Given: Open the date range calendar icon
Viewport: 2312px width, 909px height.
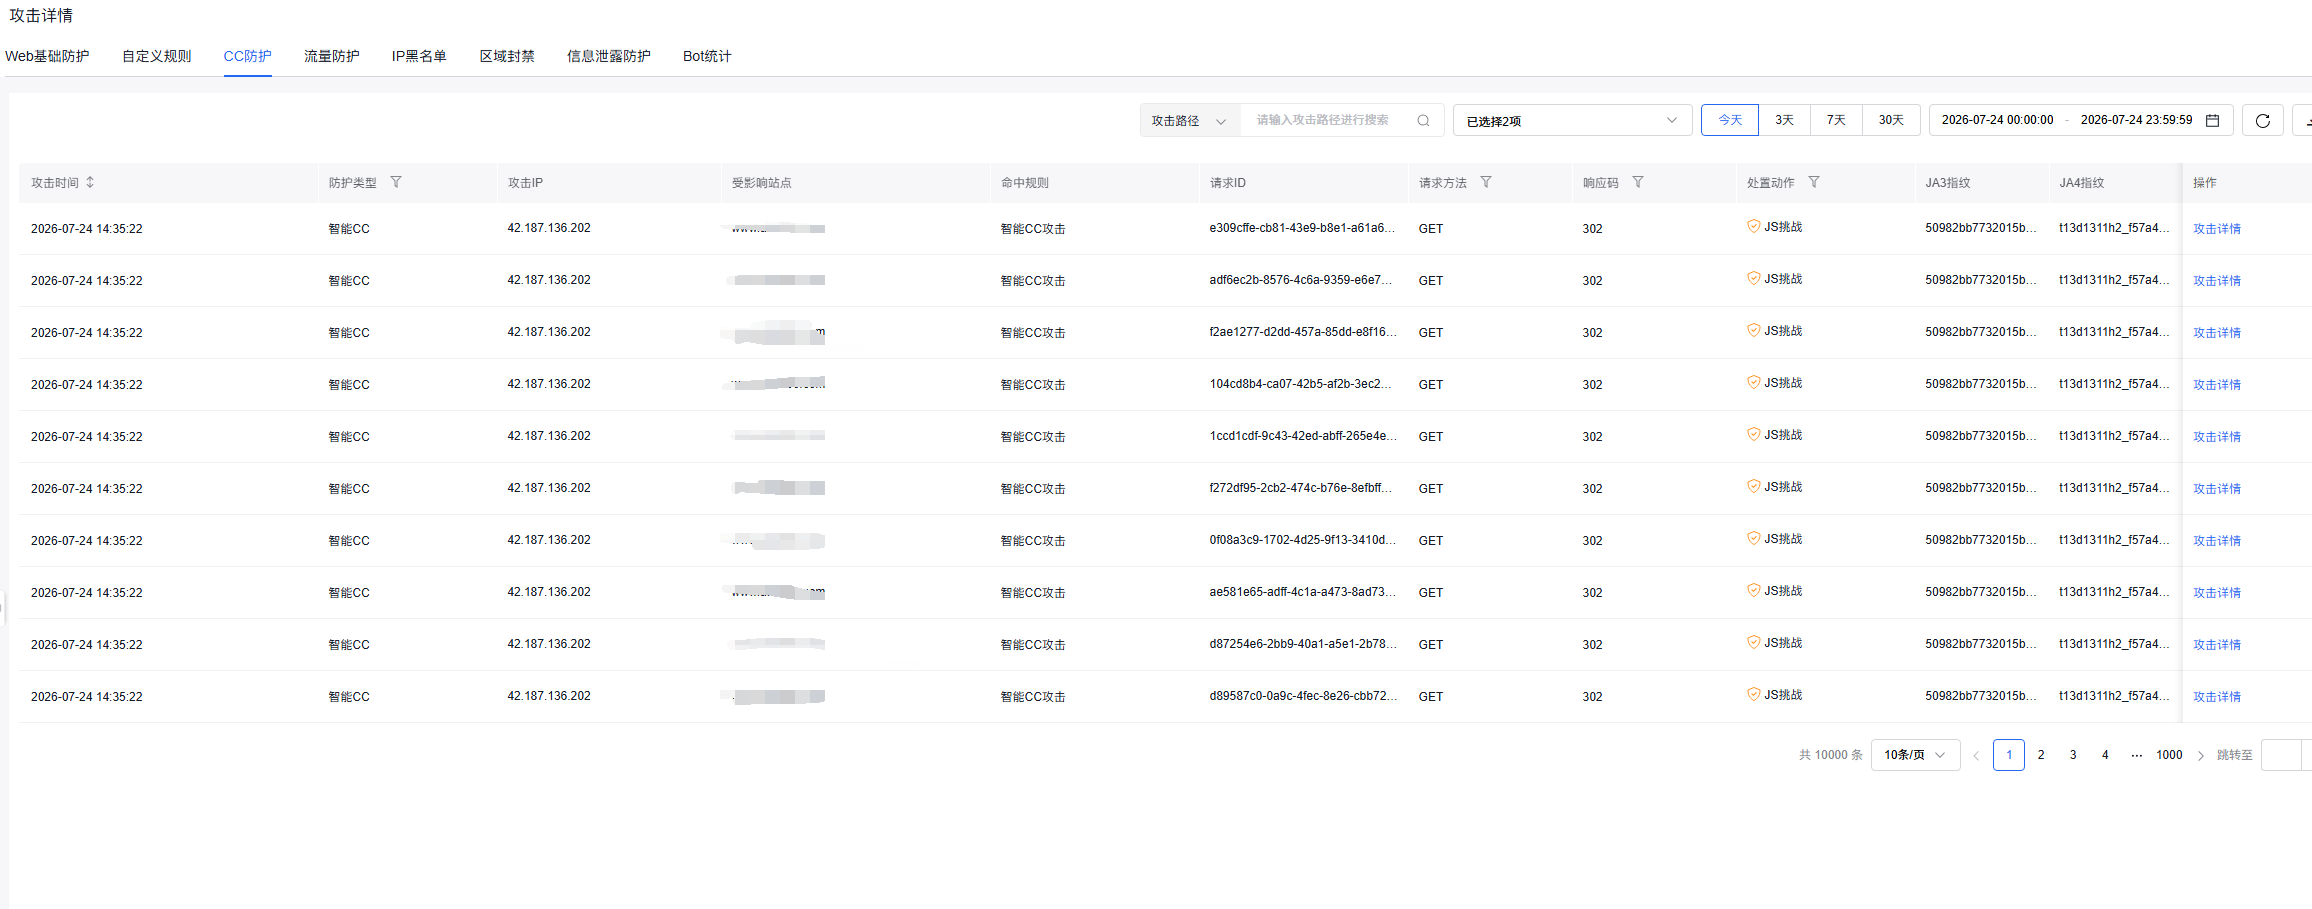Looking at the screenshot, I should [2212, 120].
